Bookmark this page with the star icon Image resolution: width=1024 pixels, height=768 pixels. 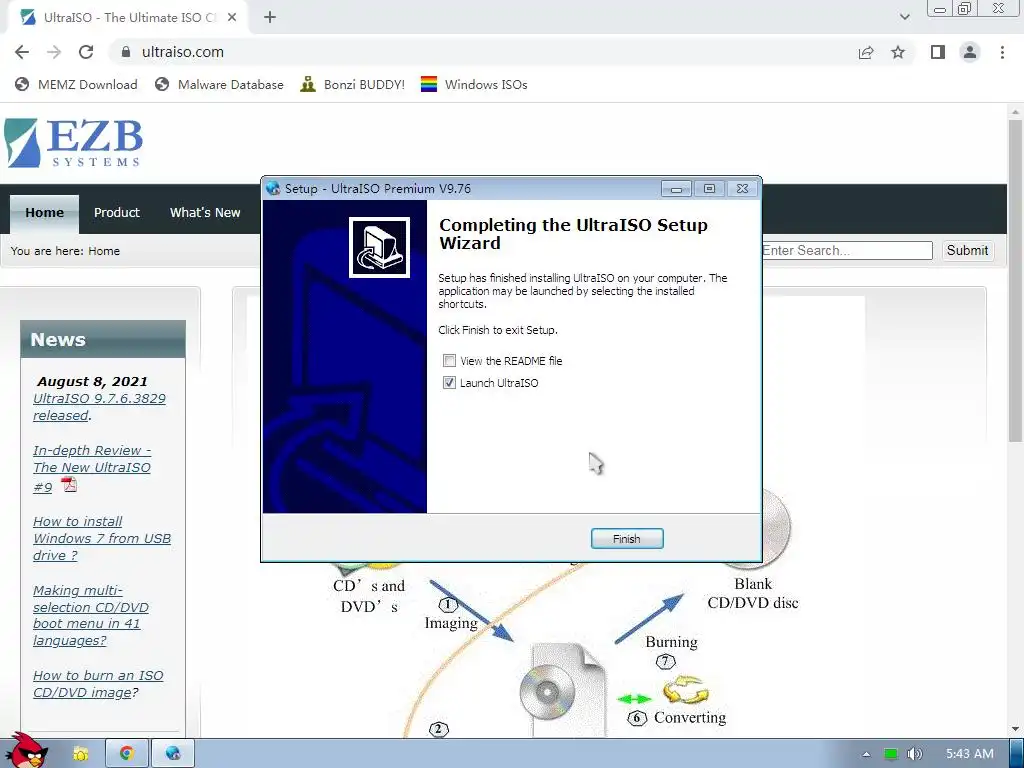pyautogui.click(x=898, y=52)
